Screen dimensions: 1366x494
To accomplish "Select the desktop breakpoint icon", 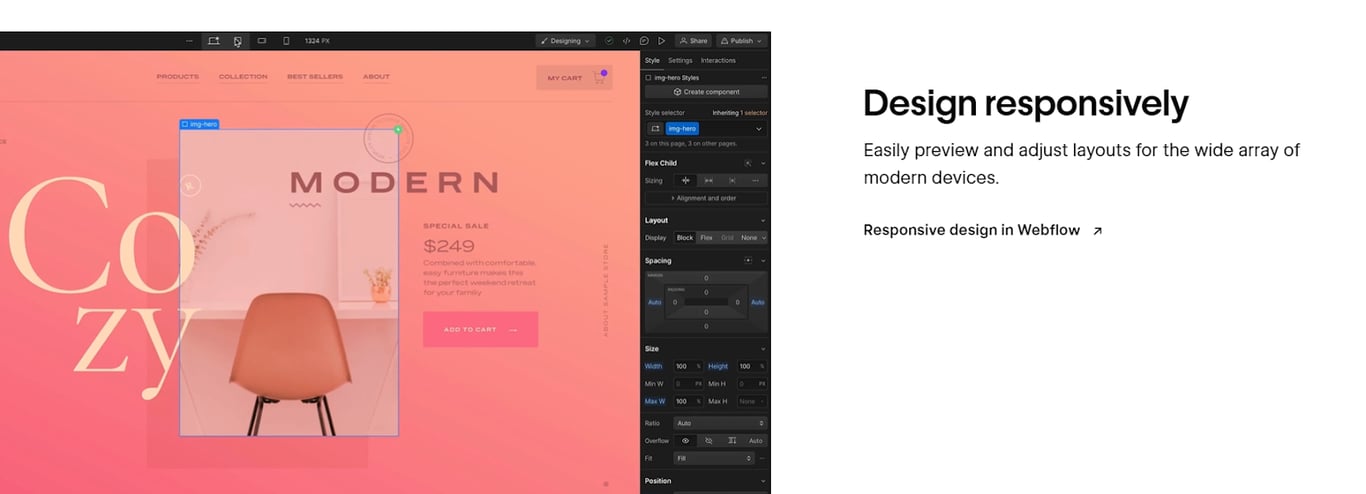I will click(x=213, y=41).
